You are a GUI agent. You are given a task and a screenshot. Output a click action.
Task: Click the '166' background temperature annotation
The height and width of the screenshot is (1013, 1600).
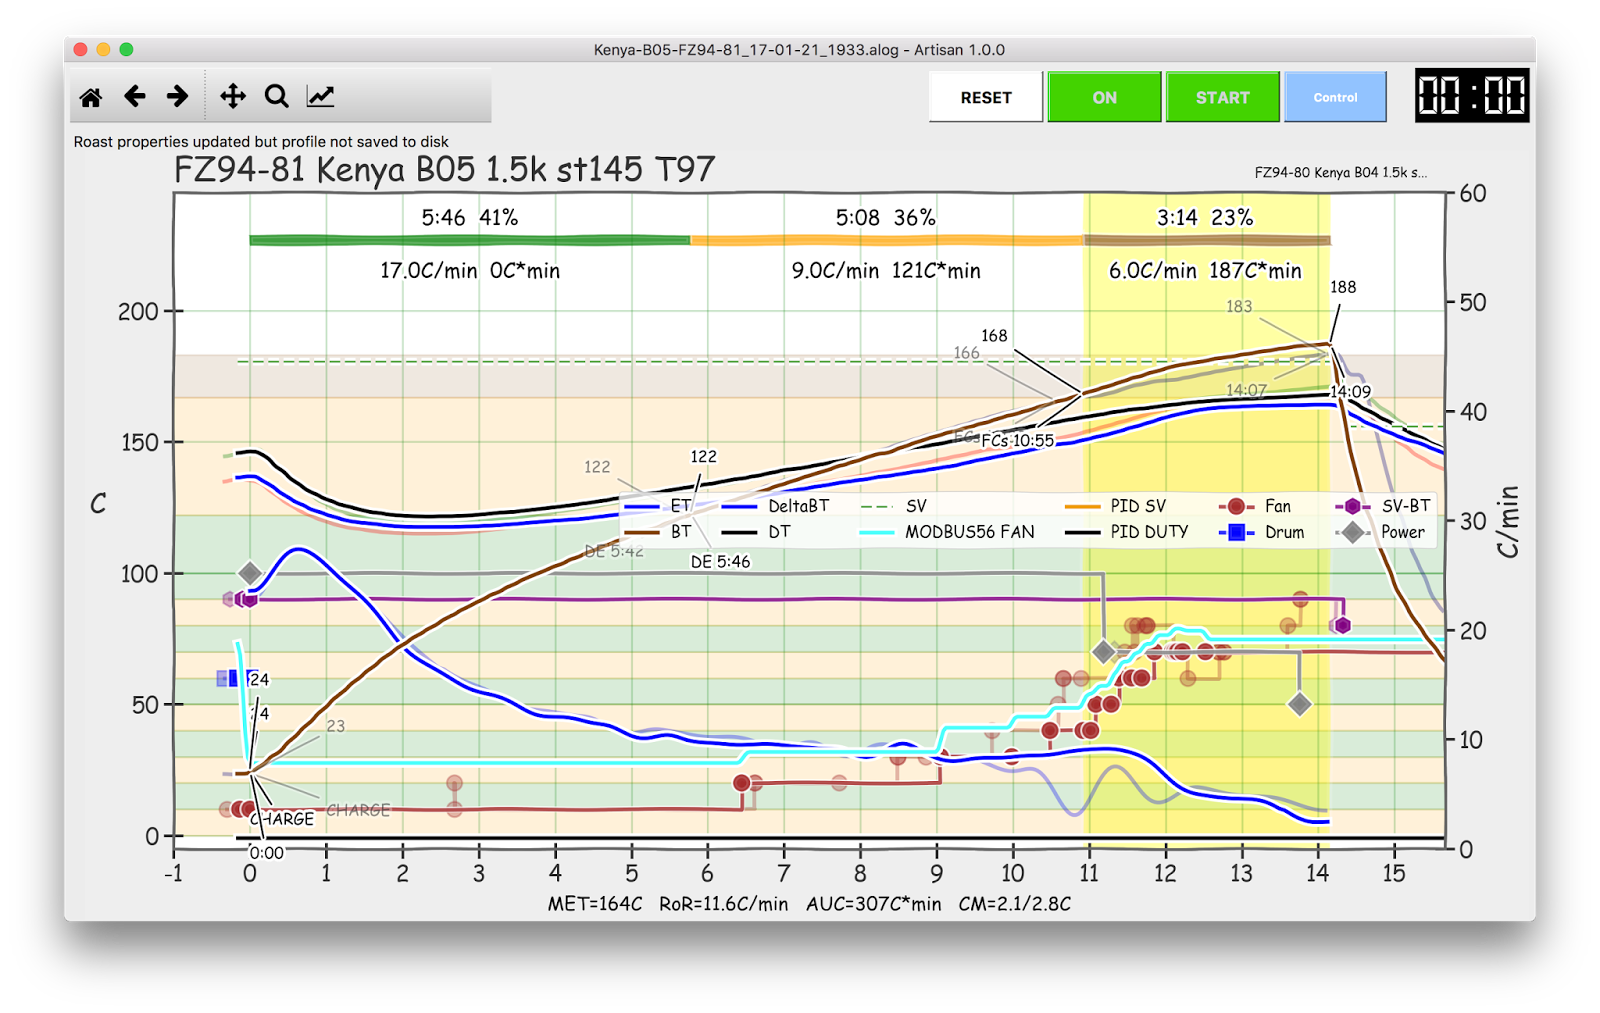(x=966, y=353)
